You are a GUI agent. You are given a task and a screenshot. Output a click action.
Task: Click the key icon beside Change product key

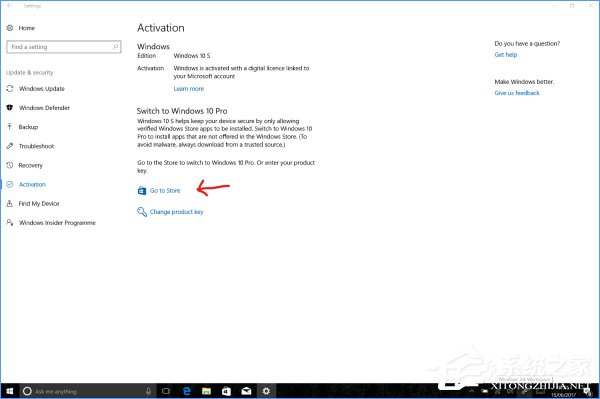pos(142,212)
